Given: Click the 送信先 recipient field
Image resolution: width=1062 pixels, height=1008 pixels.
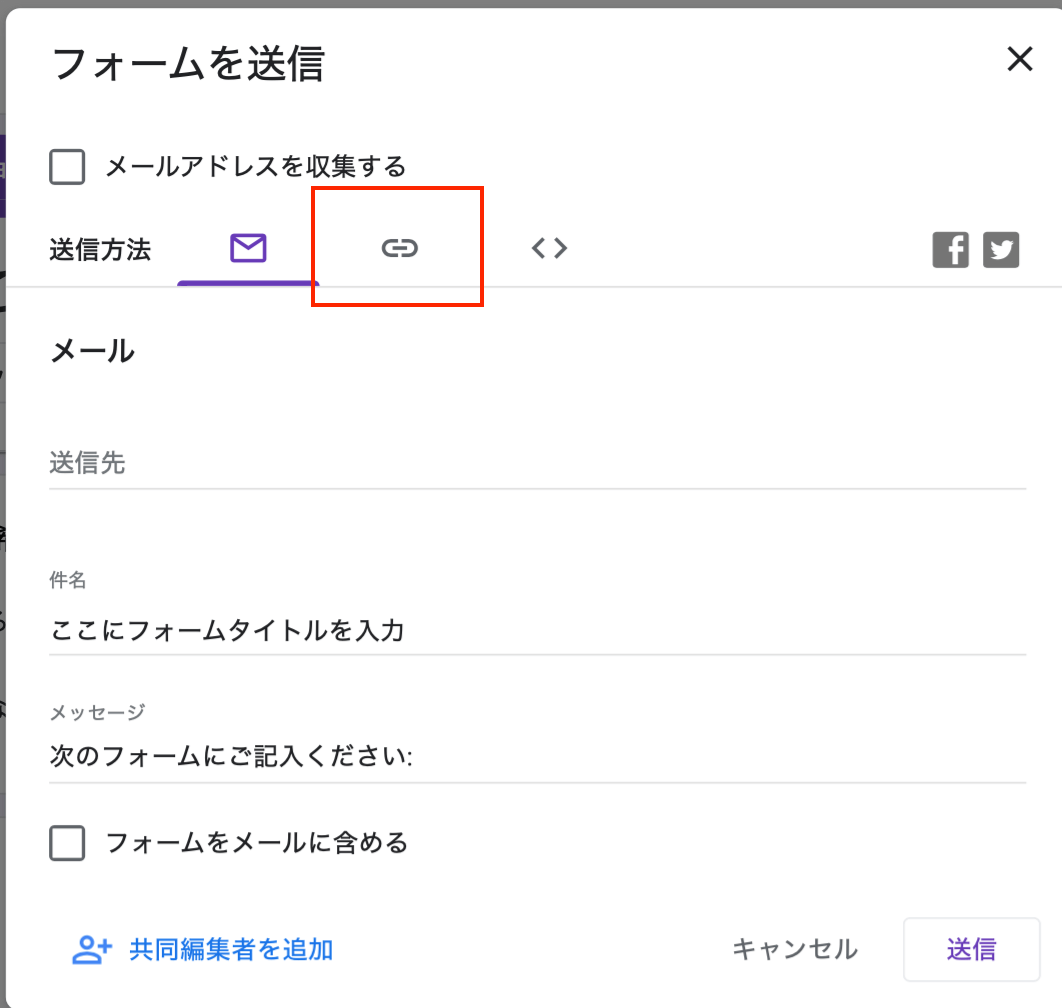Looking at the screenshot, I should click(x=537, y=464).
